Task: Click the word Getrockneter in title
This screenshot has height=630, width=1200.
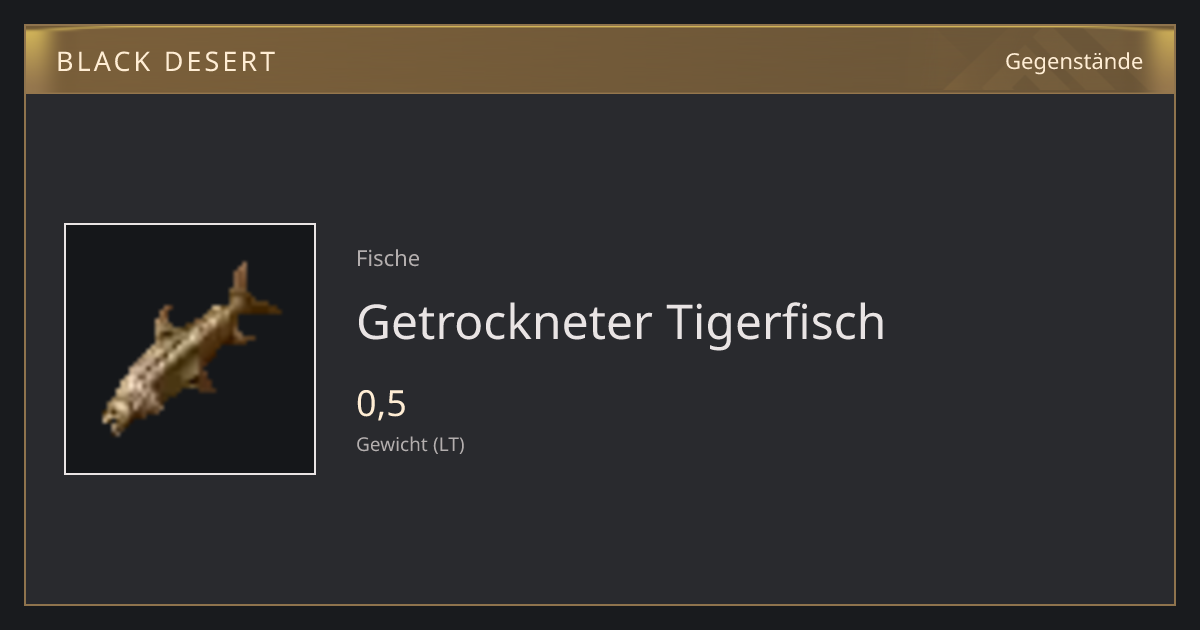Action: (x=504, y=322)
